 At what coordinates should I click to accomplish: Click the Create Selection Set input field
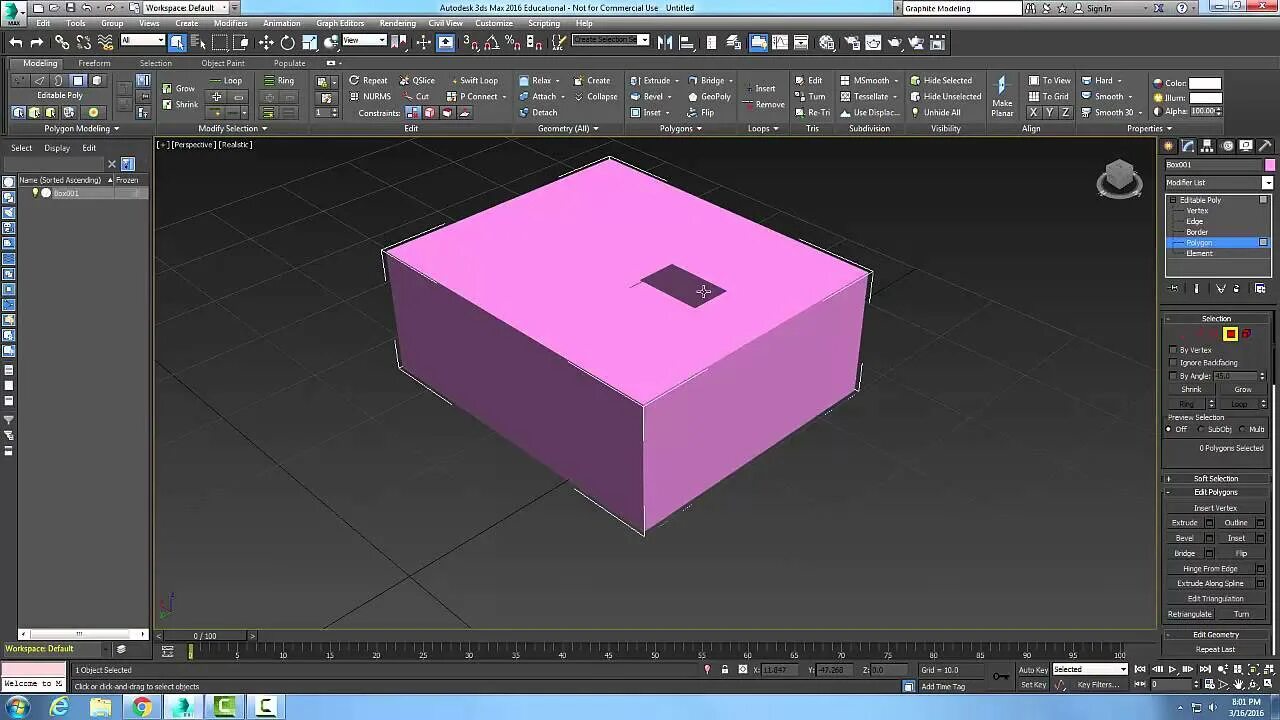pos(606,41)
